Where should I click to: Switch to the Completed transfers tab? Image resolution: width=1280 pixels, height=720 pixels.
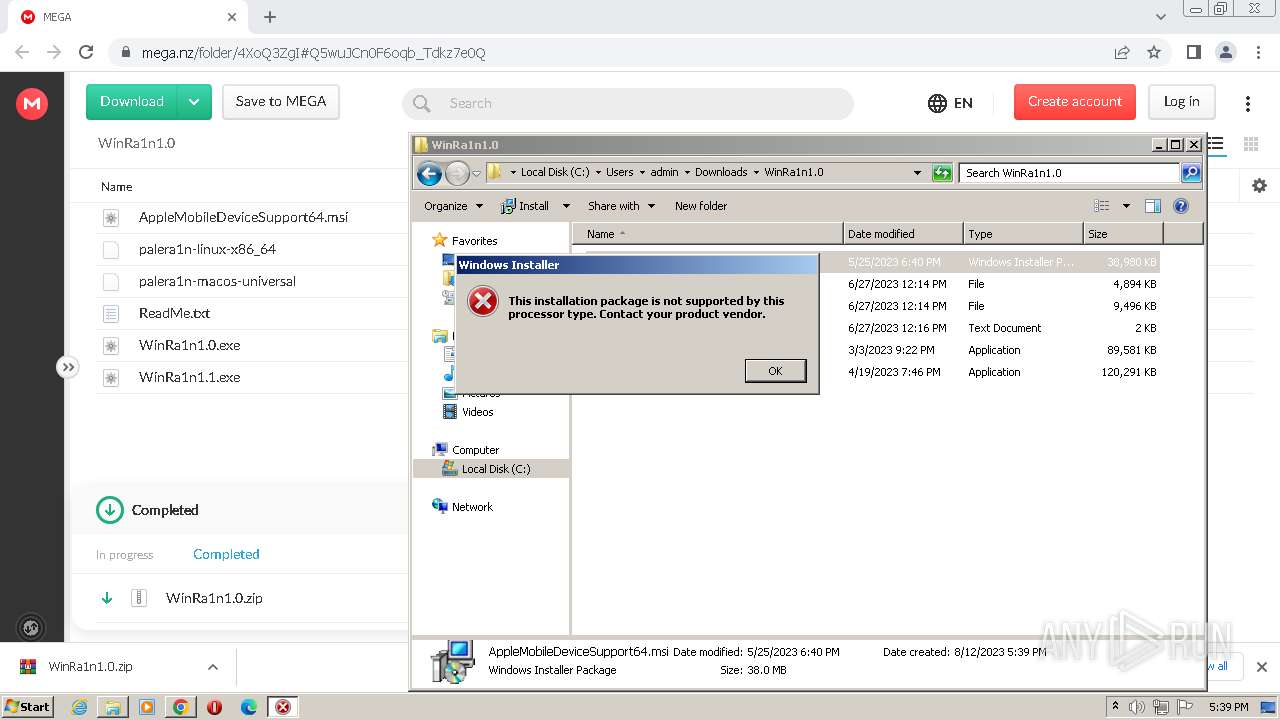pyautogui.click(x=226, y=554)
